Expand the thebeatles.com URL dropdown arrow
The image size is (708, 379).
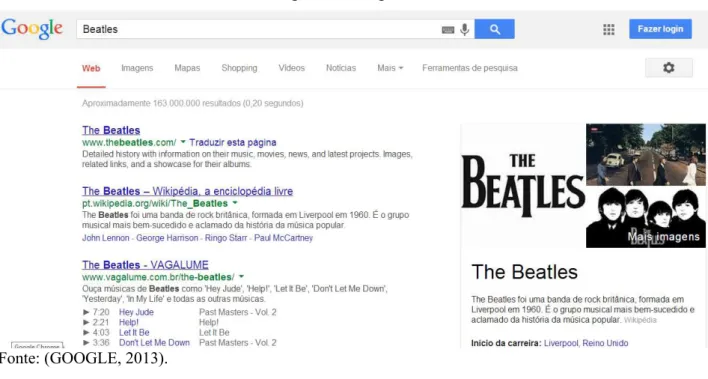(x=183, y=142)
